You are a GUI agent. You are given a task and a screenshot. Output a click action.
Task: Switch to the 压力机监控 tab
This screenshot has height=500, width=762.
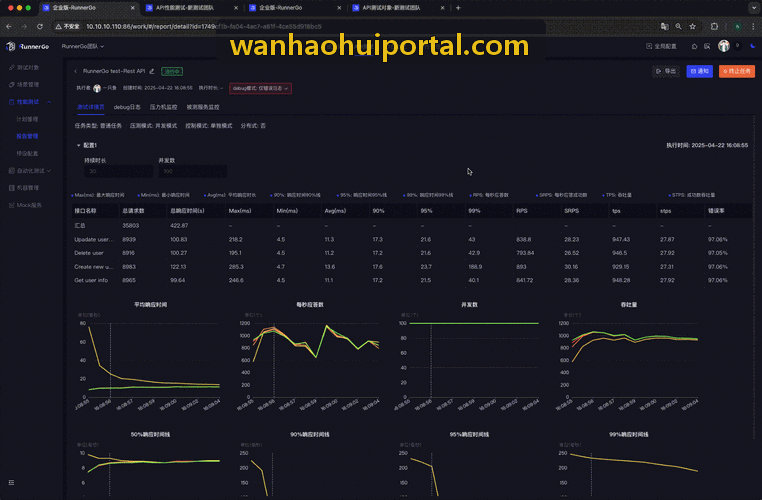click(163, 107)
